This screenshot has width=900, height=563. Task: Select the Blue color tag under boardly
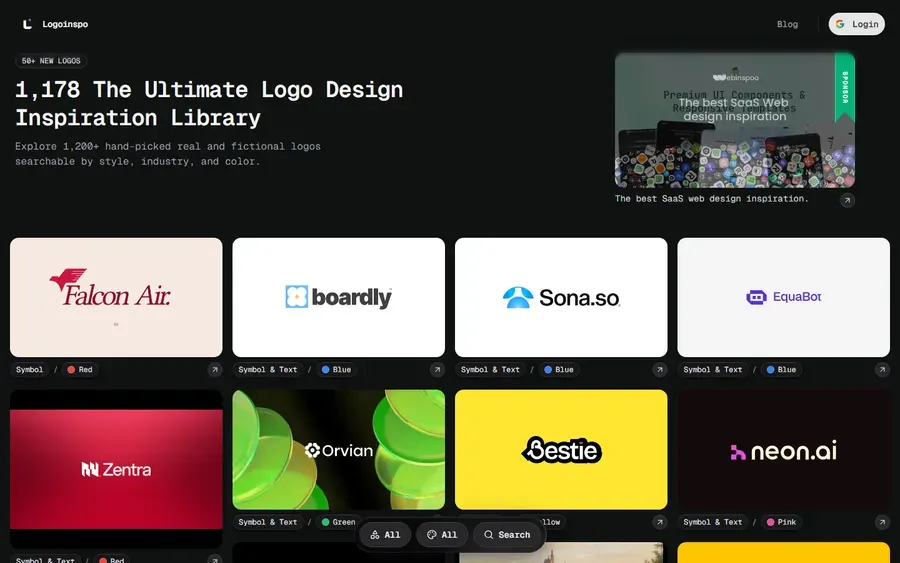pos(336,370)
